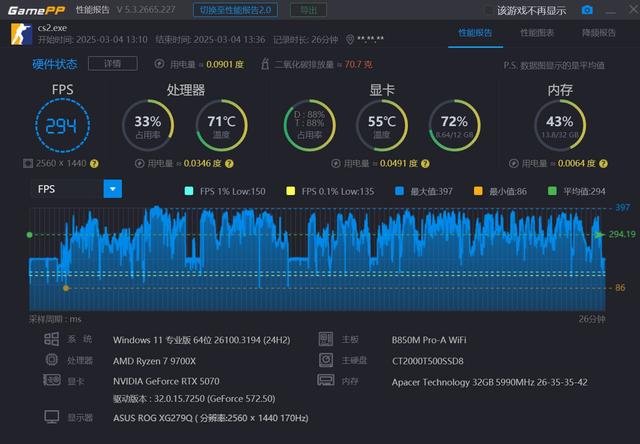The image size is (640, 444).
Task: Click the GPU usage 88% gauge
Action: click(309, 125)
